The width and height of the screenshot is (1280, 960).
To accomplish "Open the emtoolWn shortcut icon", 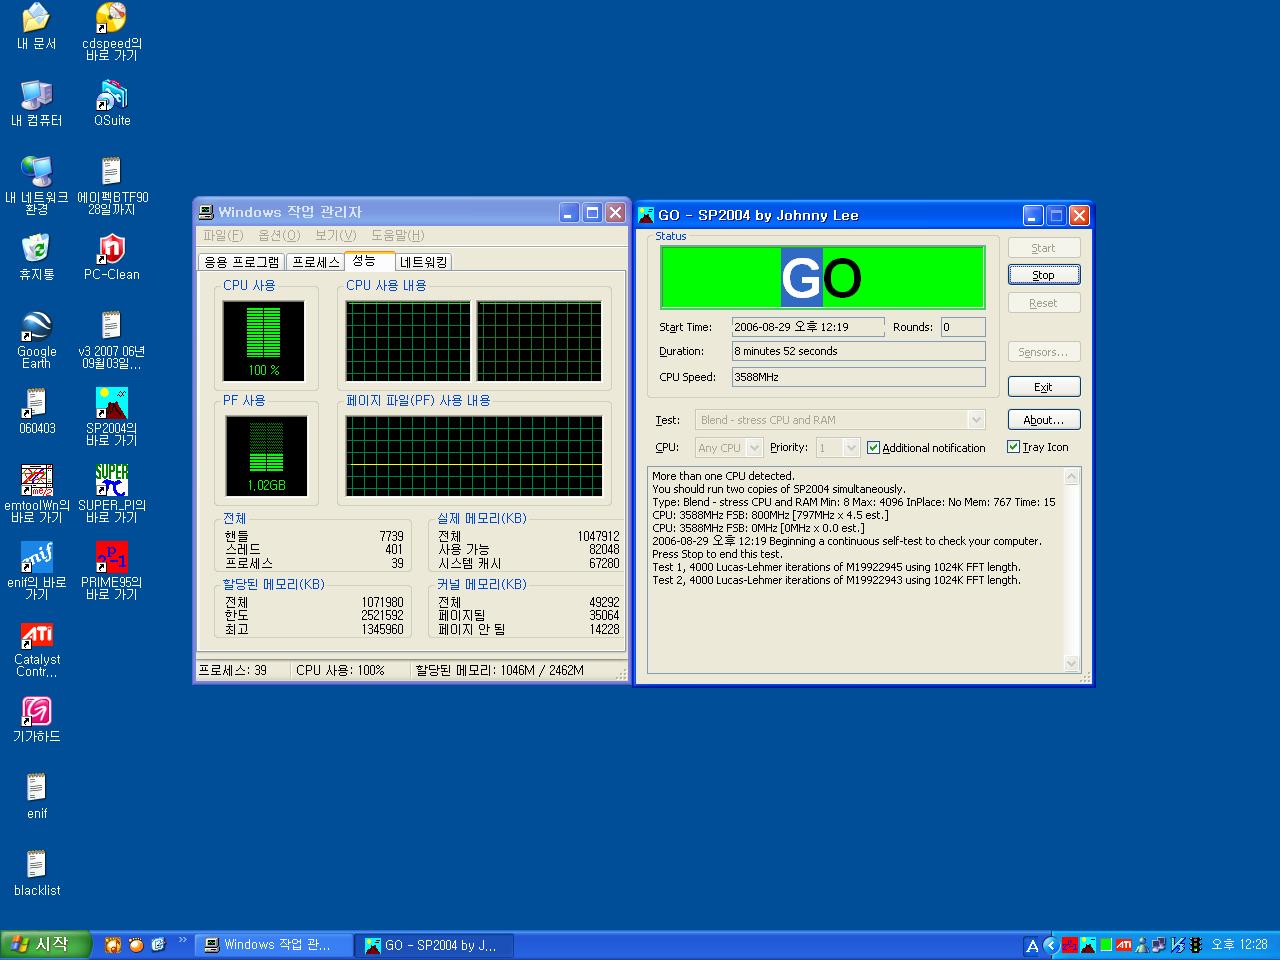I will [x=36, y=494].
